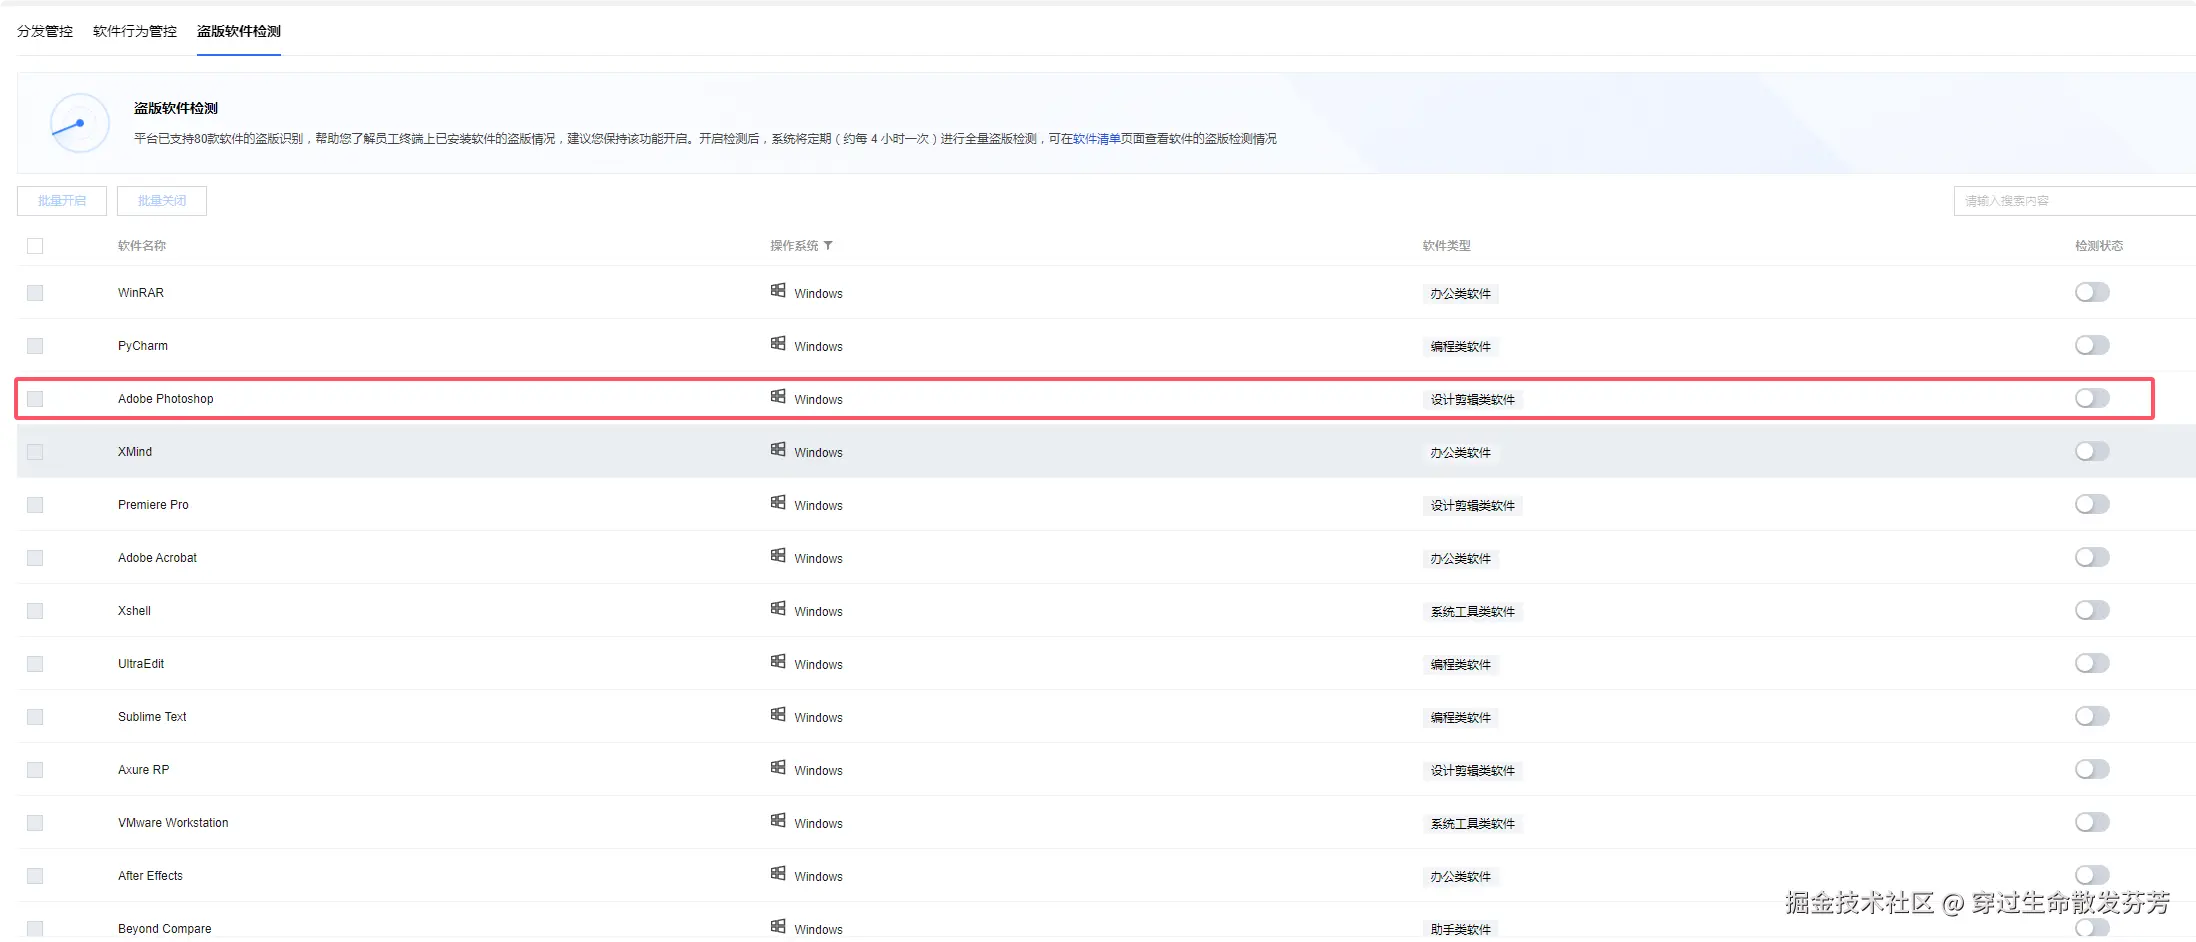This screenshot has height=942, width=2196.
Task: Click the 软件类型 column header
Action: (x=1447, y=246)
